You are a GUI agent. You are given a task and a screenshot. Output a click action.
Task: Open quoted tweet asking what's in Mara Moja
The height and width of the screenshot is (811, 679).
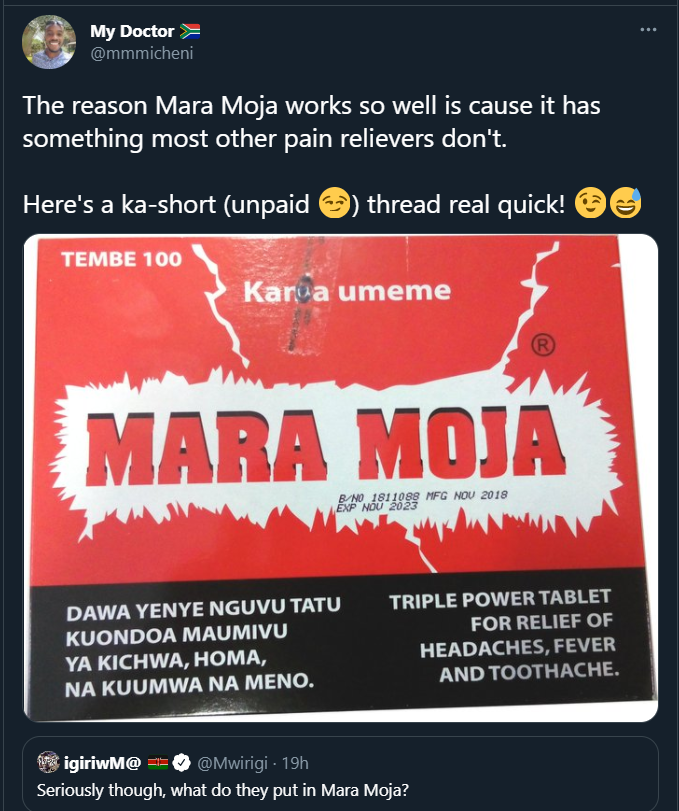coord(340,774)
